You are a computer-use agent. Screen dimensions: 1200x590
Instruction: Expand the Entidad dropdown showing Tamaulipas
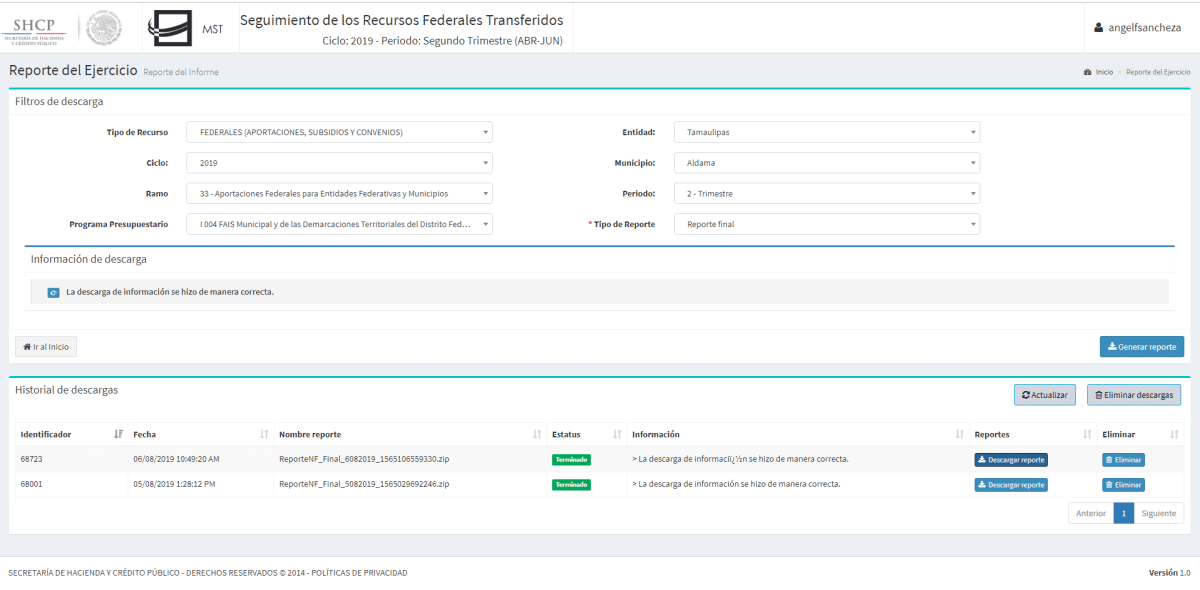826,132
